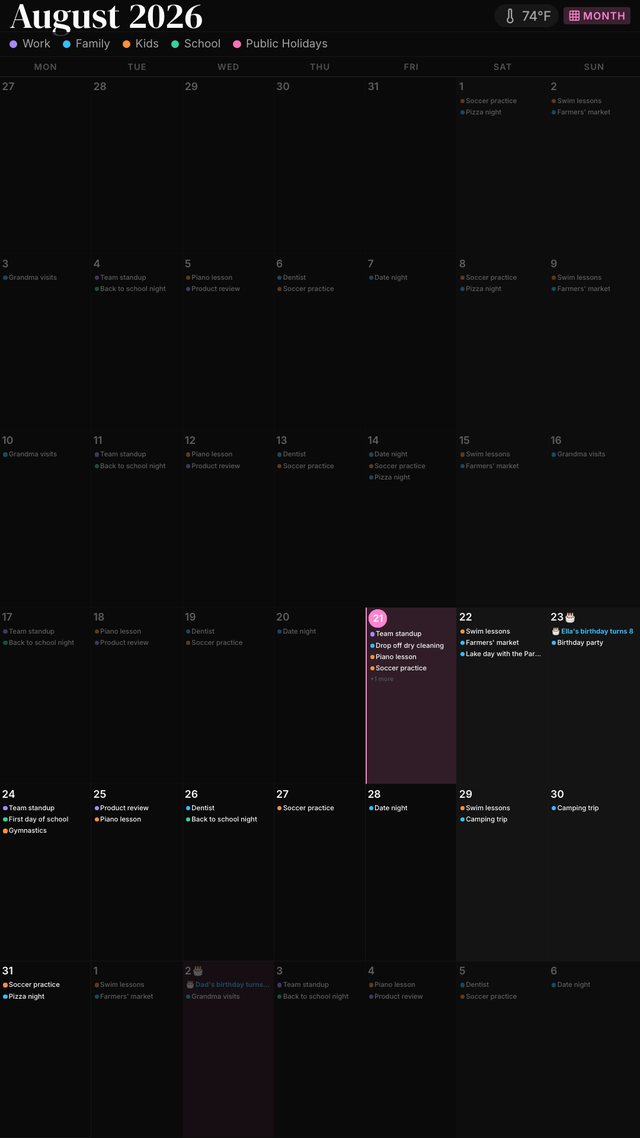Open Team standup on August 11
This screenshot has width=640, height=1138.
point(120,454)
